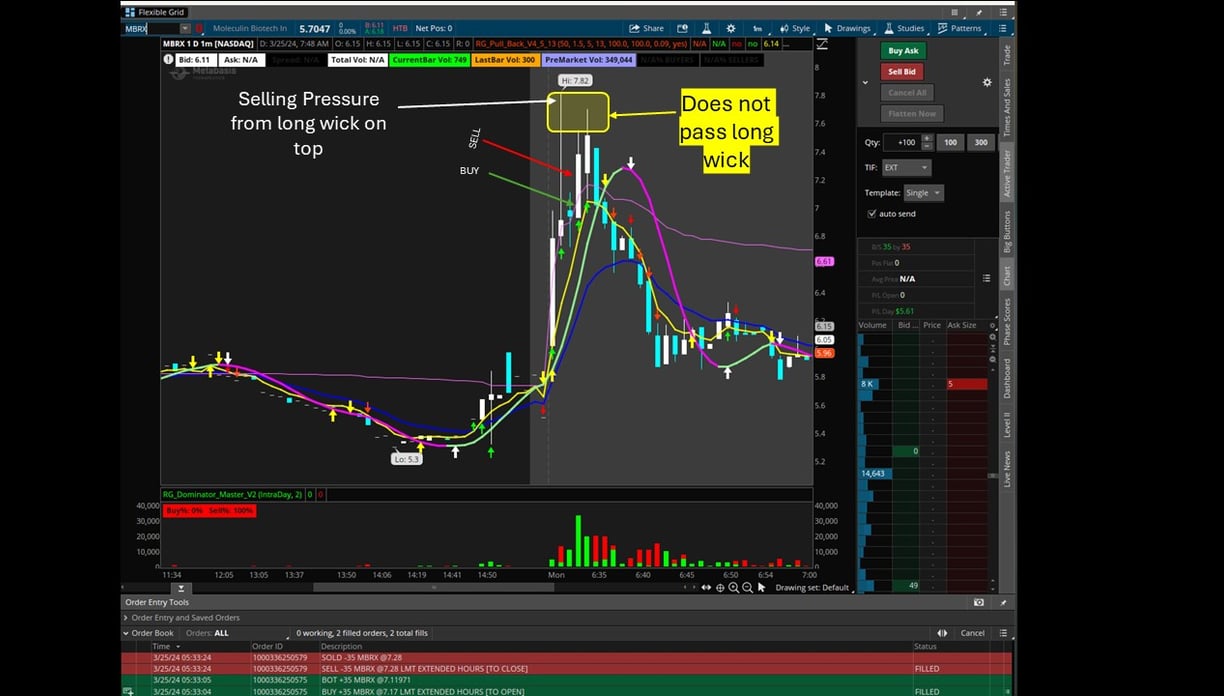This screenshot has width=1224, height=696.
Task: Open the TIF EXT dropdown
Action: coord(907,168)
